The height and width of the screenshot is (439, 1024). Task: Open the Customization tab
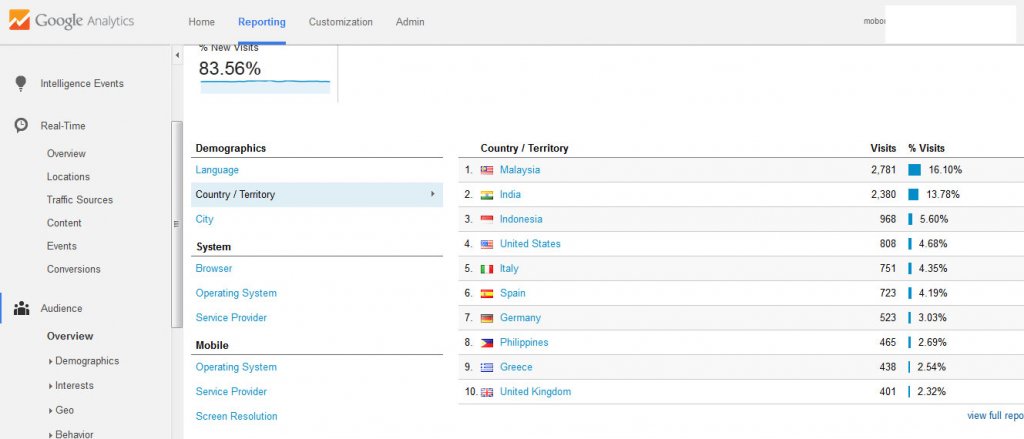pyautogui.click(x=340, y=22)
